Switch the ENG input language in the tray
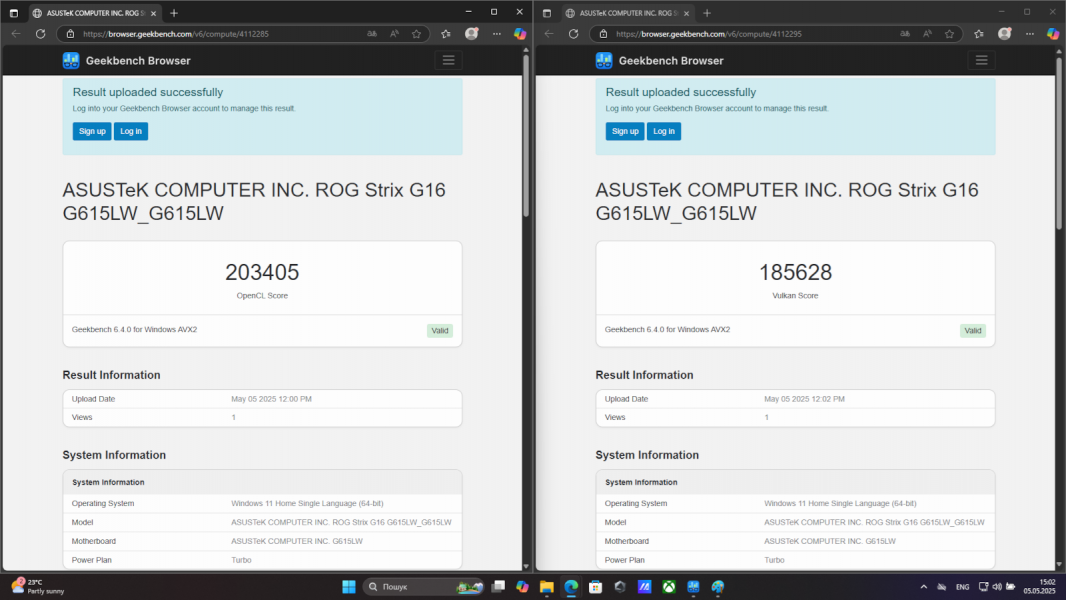1066x600 pixels. [x=963, y=587]
